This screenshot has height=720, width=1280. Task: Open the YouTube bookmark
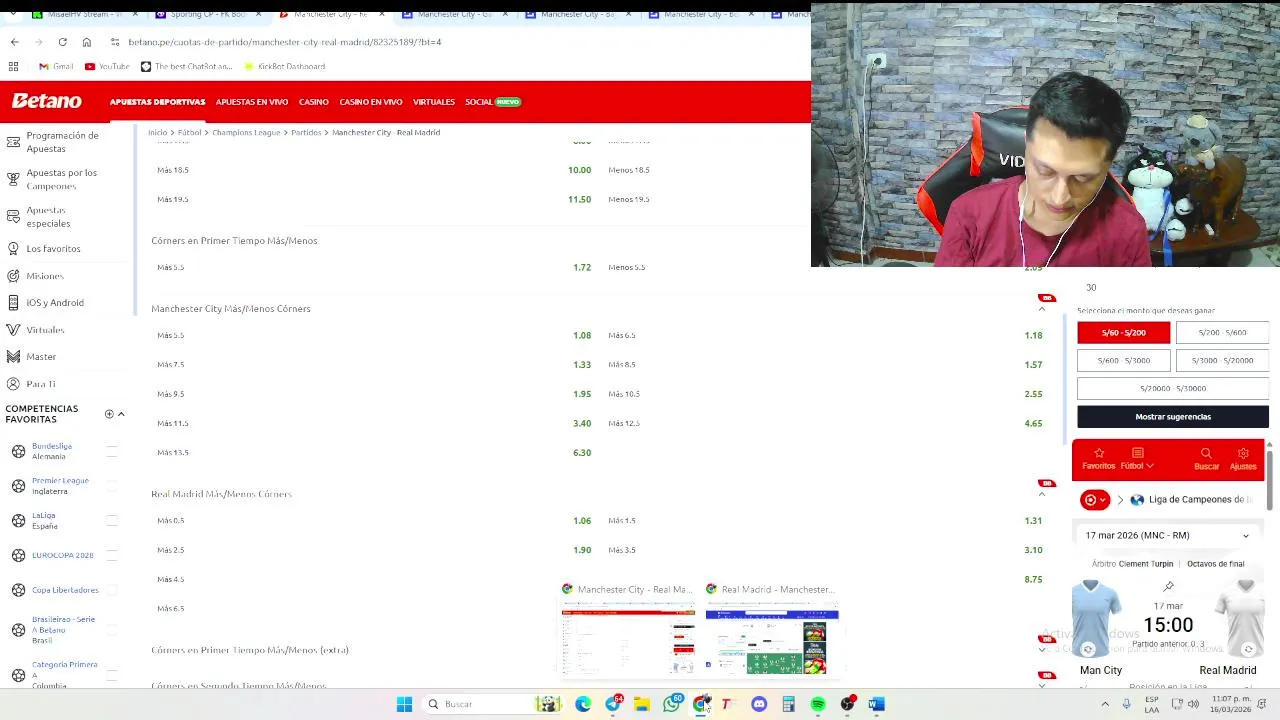pyautogui.click(x=107, y=66)
